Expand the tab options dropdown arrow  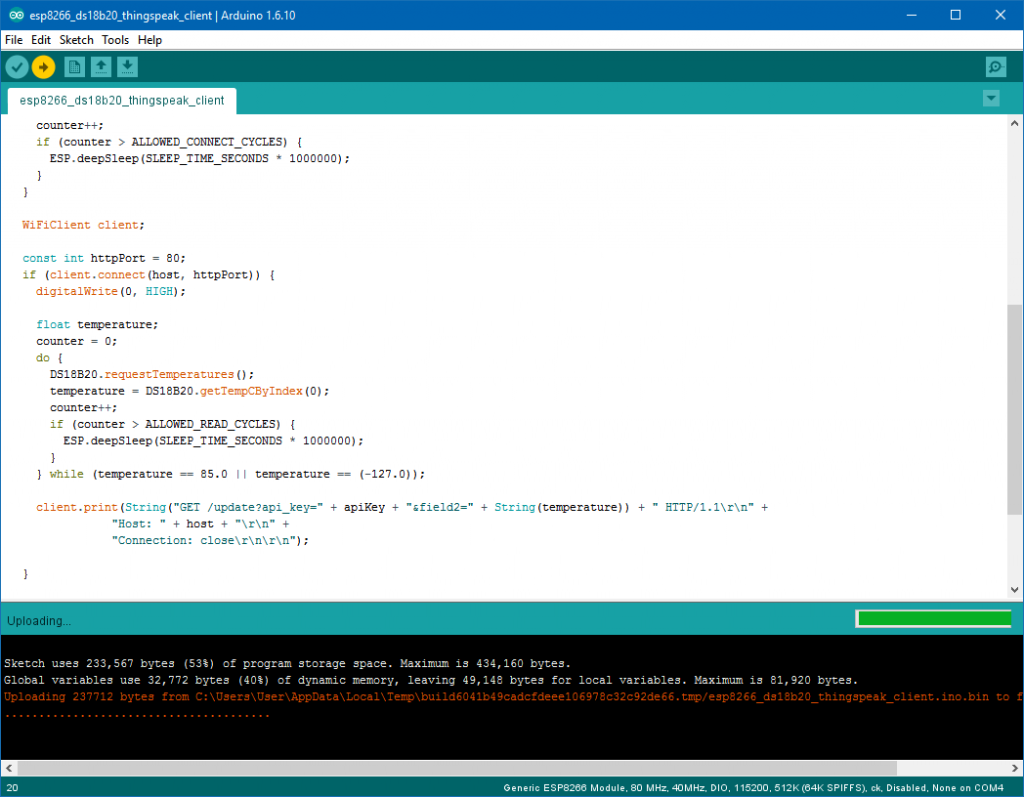tap(991, 98)
